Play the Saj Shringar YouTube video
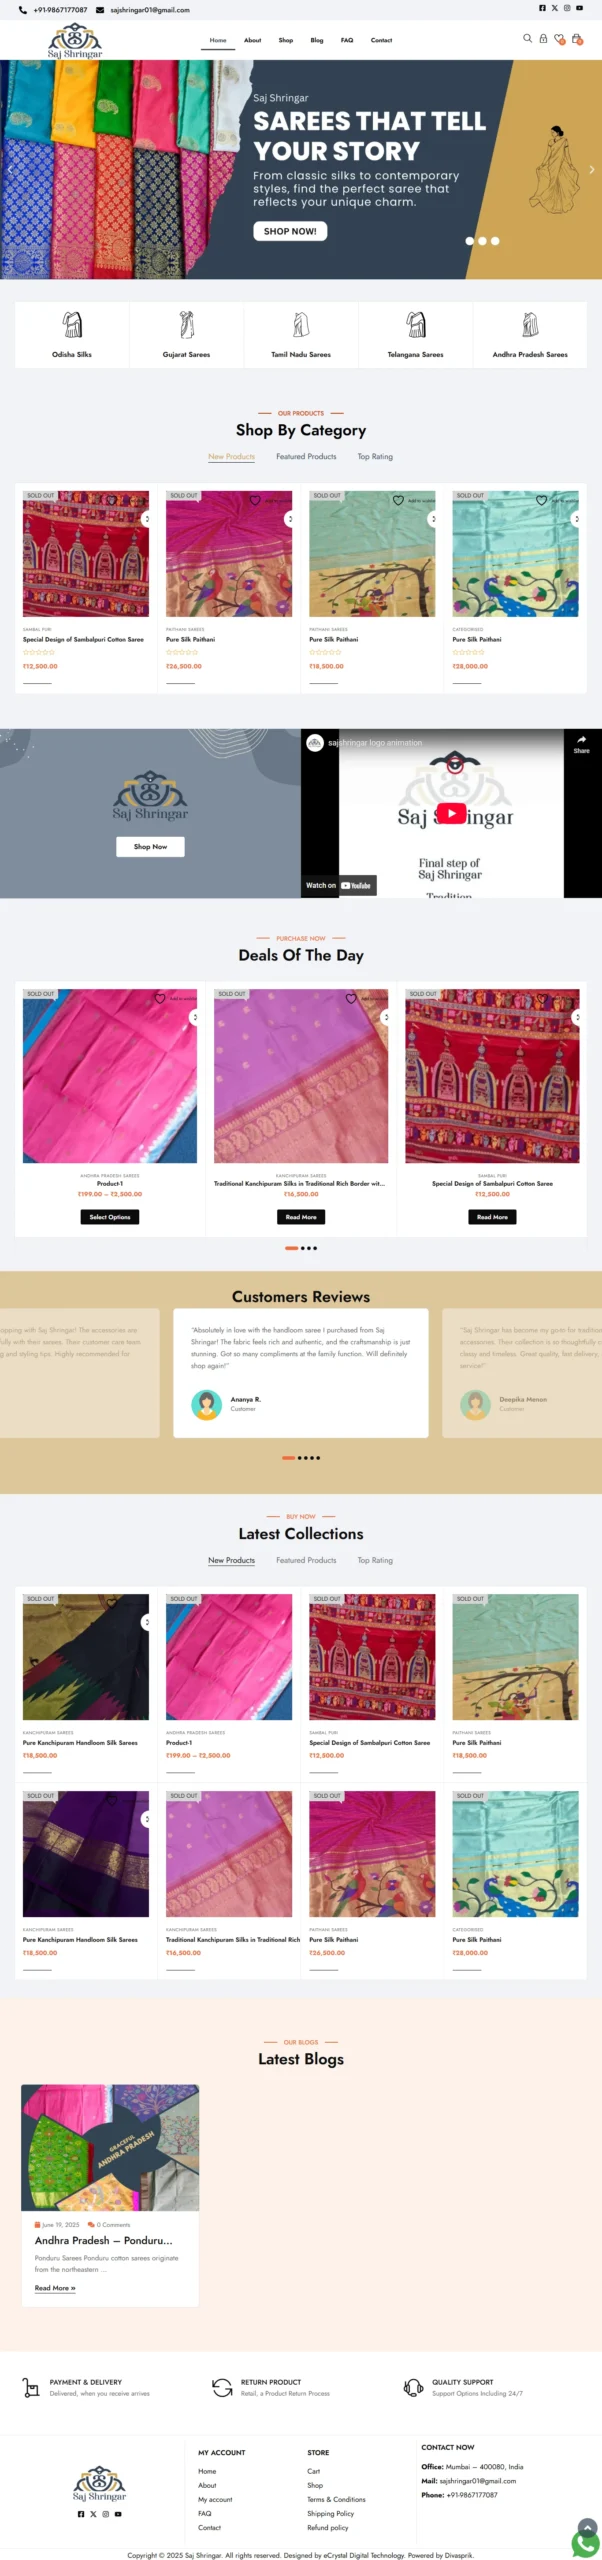Image resolution: width=602 pixels, height=2560 pixels. [451, 813]
